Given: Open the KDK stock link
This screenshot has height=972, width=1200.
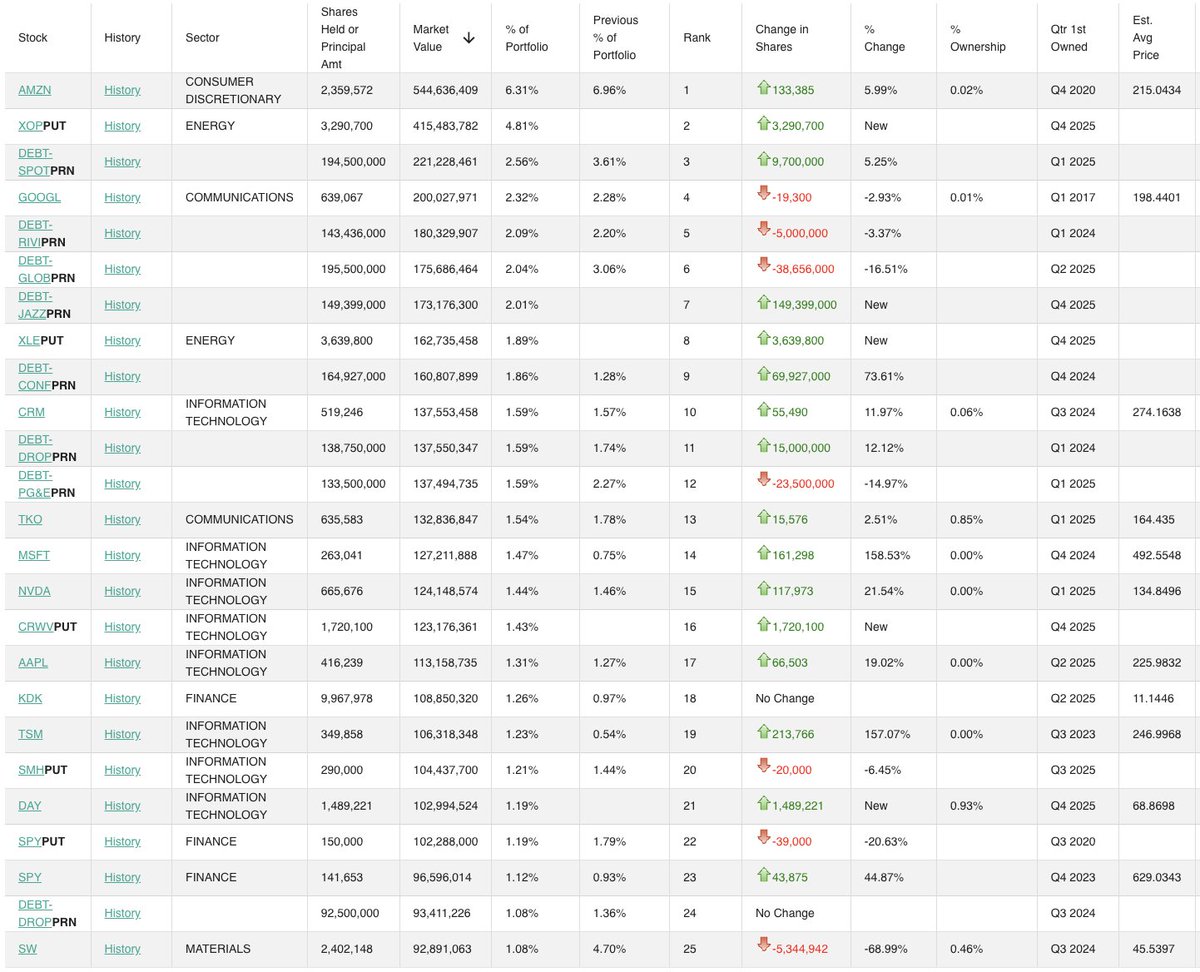Looking at the screenshot, I should pos(30,698).
